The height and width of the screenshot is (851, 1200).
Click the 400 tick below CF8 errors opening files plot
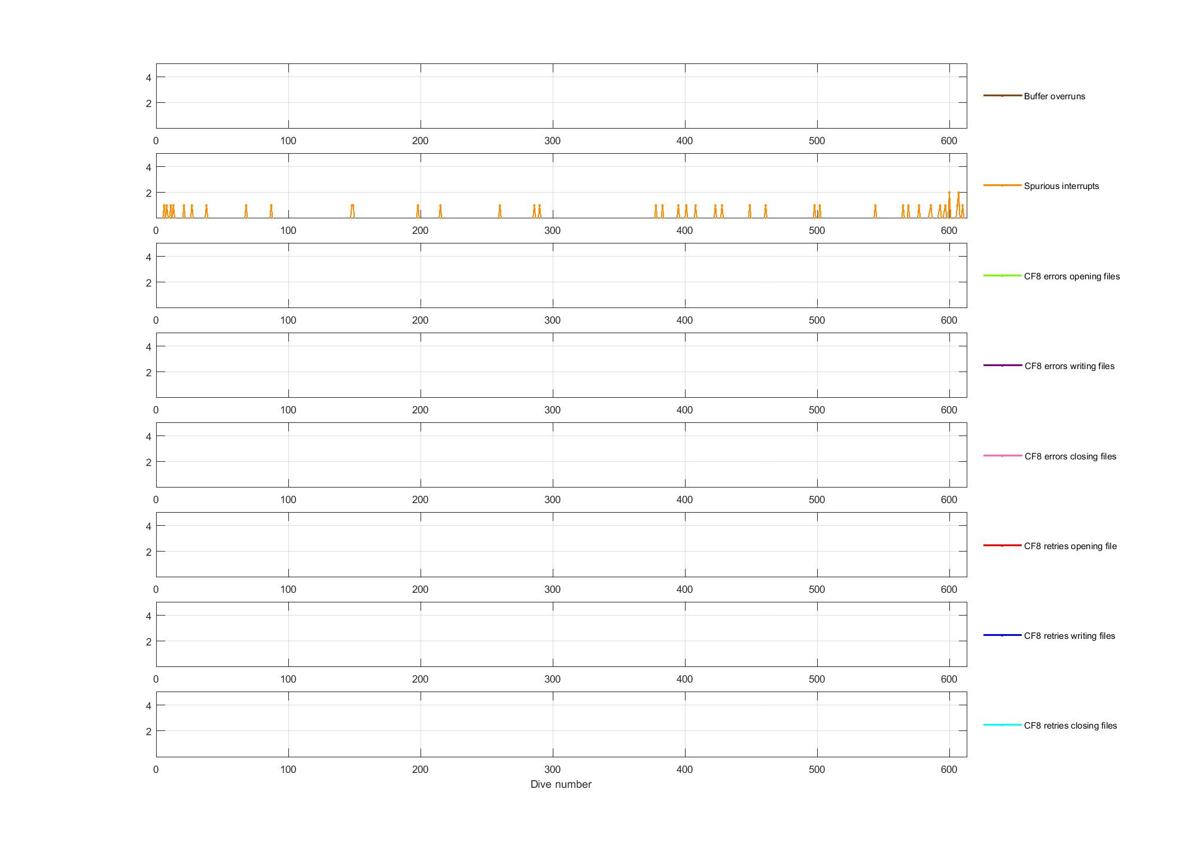[685, 321]
